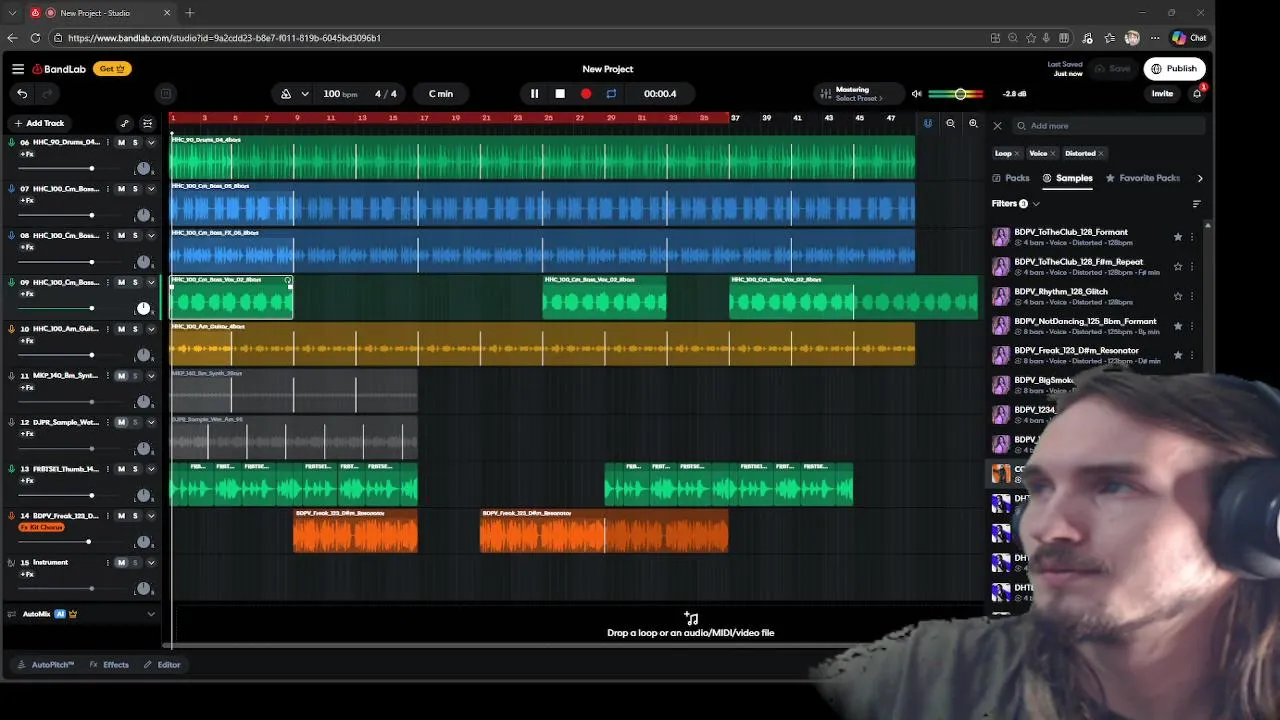Zoom out timeline with magnifier minus
This screenshot has height=720, width=1280.
coord(951,124)
